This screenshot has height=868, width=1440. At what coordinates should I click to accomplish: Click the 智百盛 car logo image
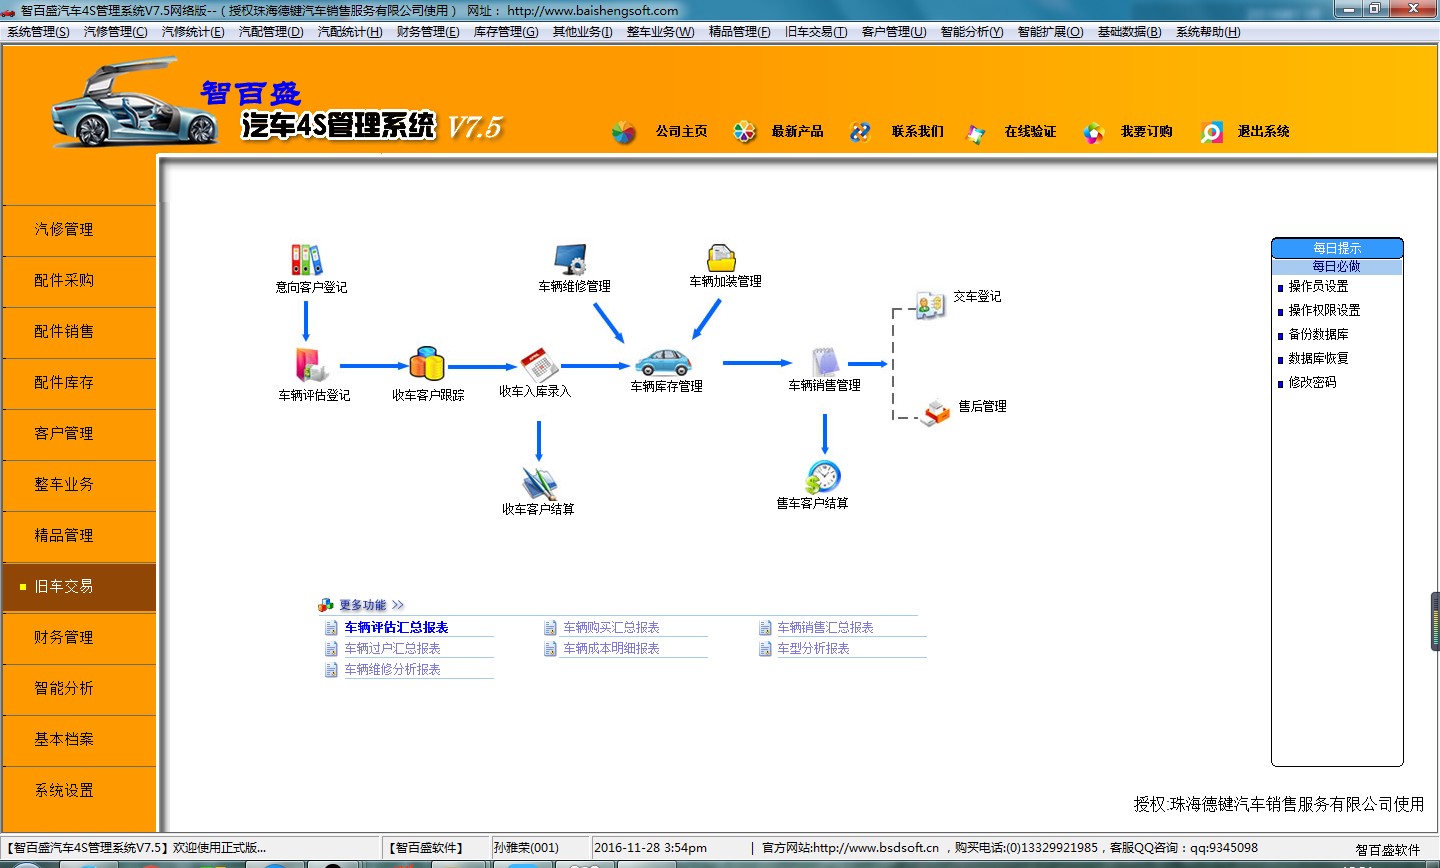[x=133, y=105]
